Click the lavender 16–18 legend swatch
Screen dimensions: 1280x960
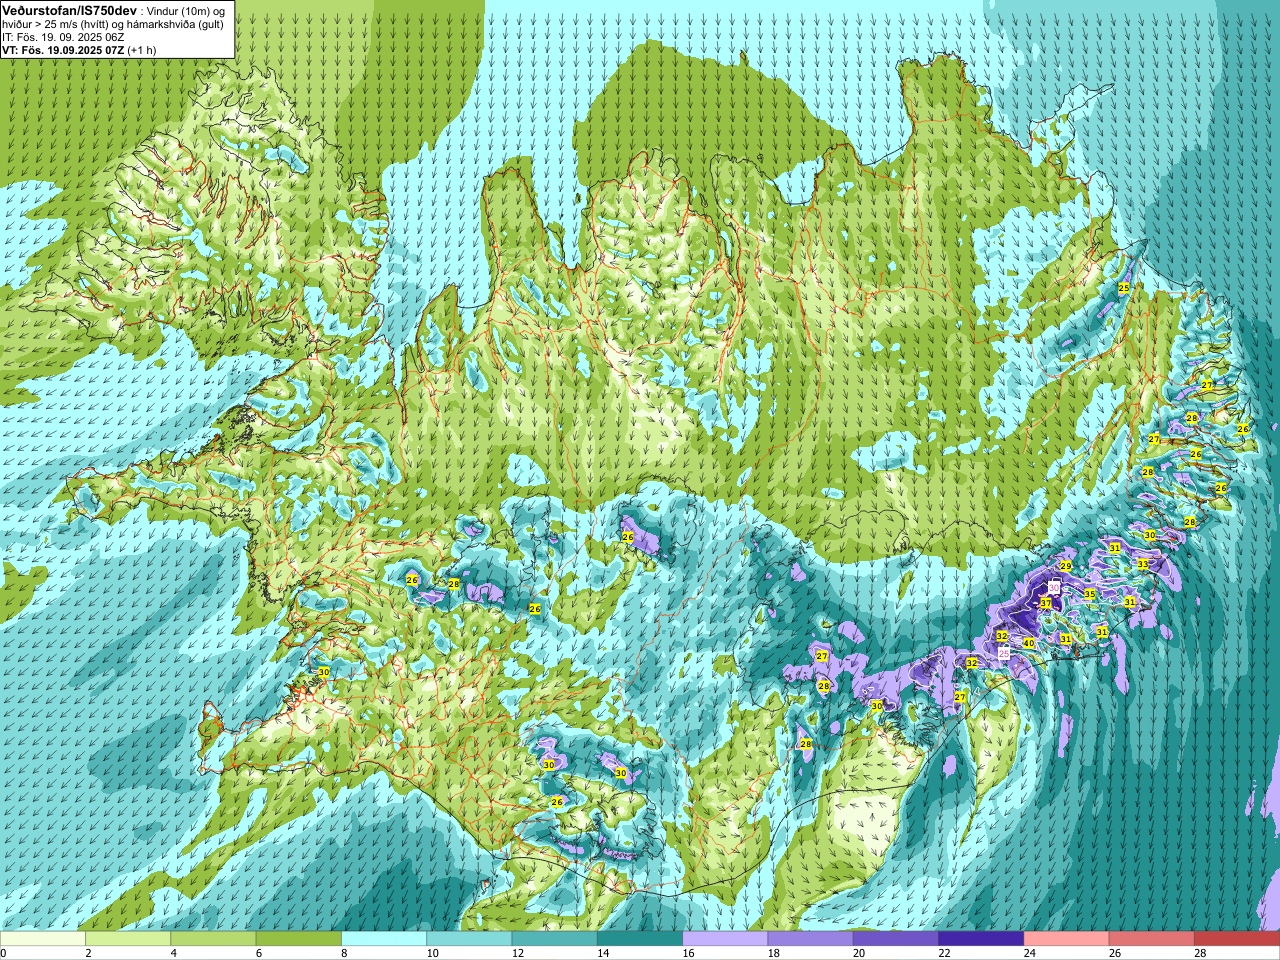click(725, 939)
